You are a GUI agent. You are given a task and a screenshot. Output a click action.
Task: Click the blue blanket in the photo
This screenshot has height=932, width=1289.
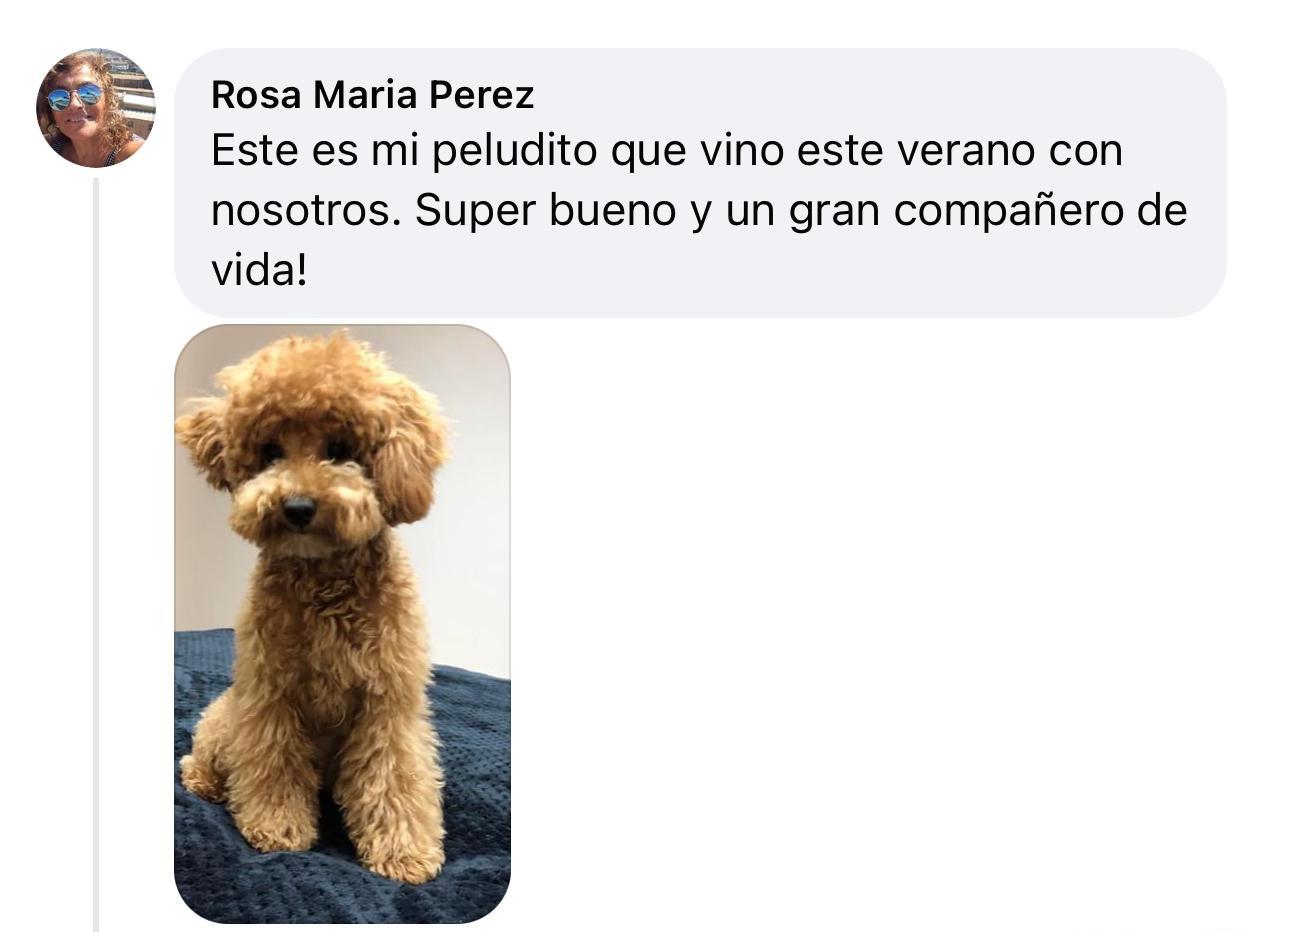(x=470, y=800)
